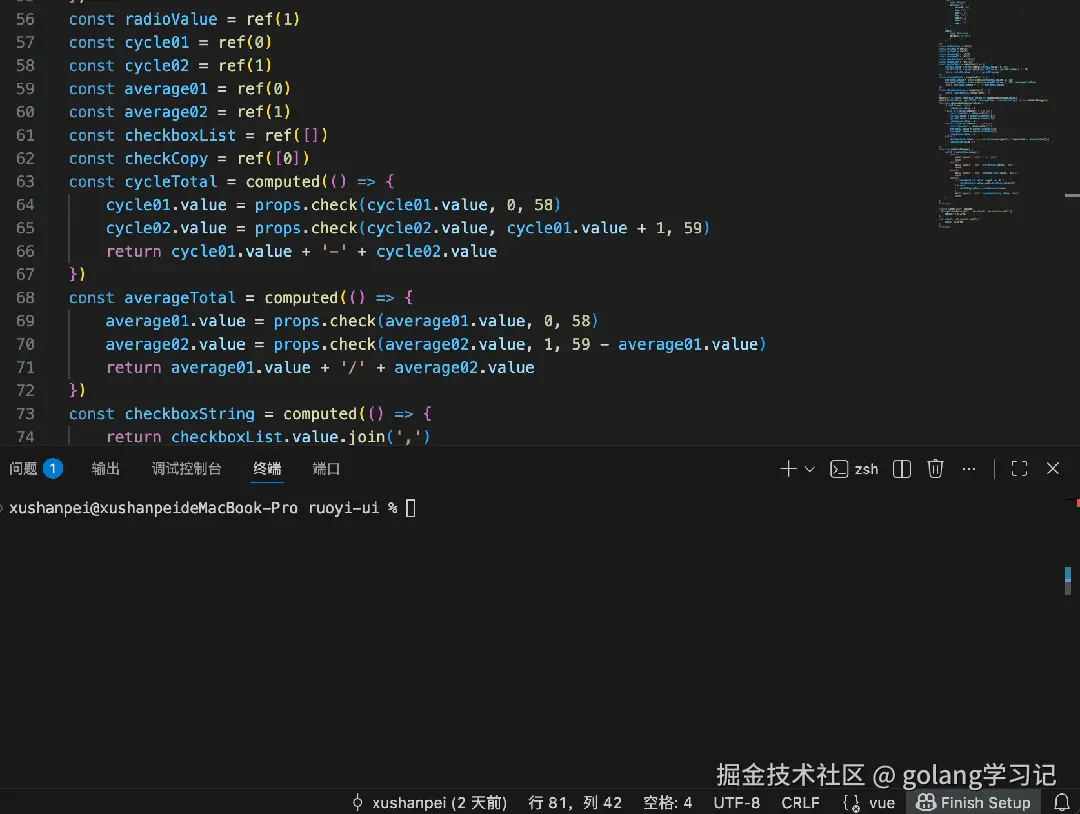This screenshot has height=814, width=1080.
Task: Click 'checkCopy' on line 62
Action: (166, 158)
